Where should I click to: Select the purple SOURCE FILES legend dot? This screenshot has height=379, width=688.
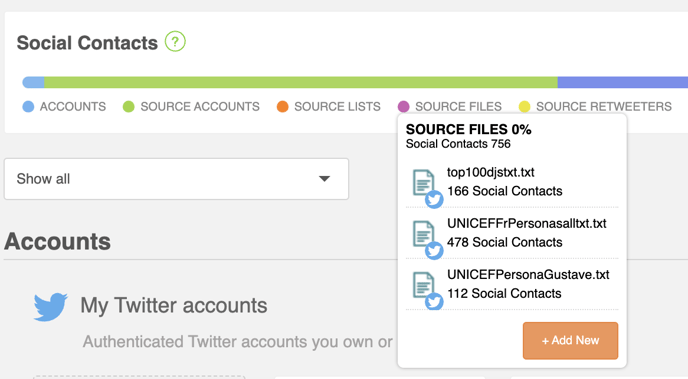coord(404,107)
